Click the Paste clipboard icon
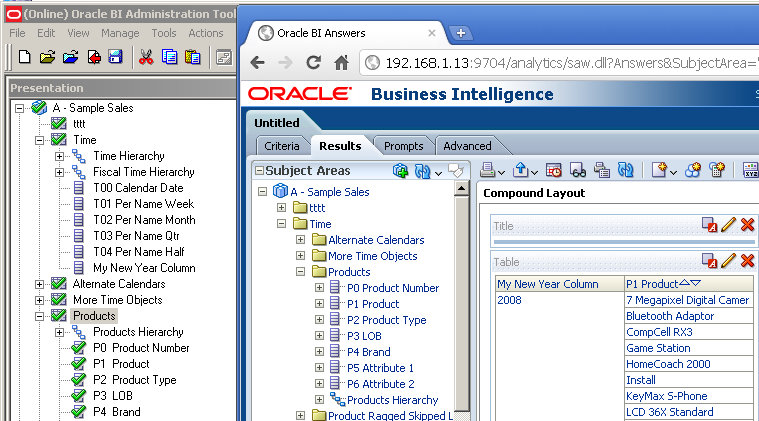This screenshot has height=421, width=759. [193, 57]
